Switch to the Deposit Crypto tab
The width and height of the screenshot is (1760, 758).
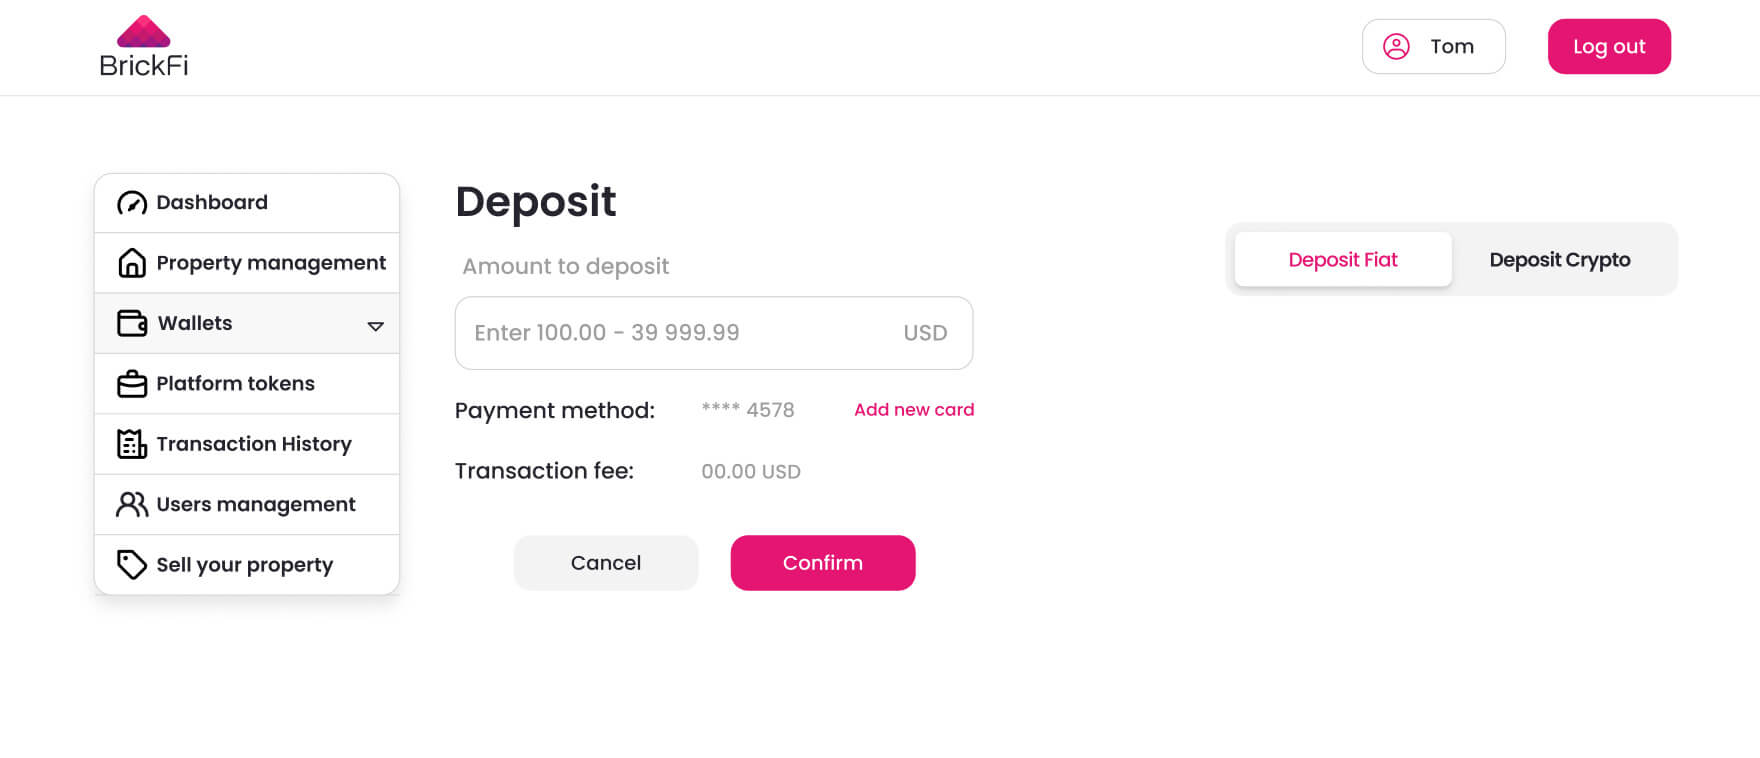(x=1559, y=260)
